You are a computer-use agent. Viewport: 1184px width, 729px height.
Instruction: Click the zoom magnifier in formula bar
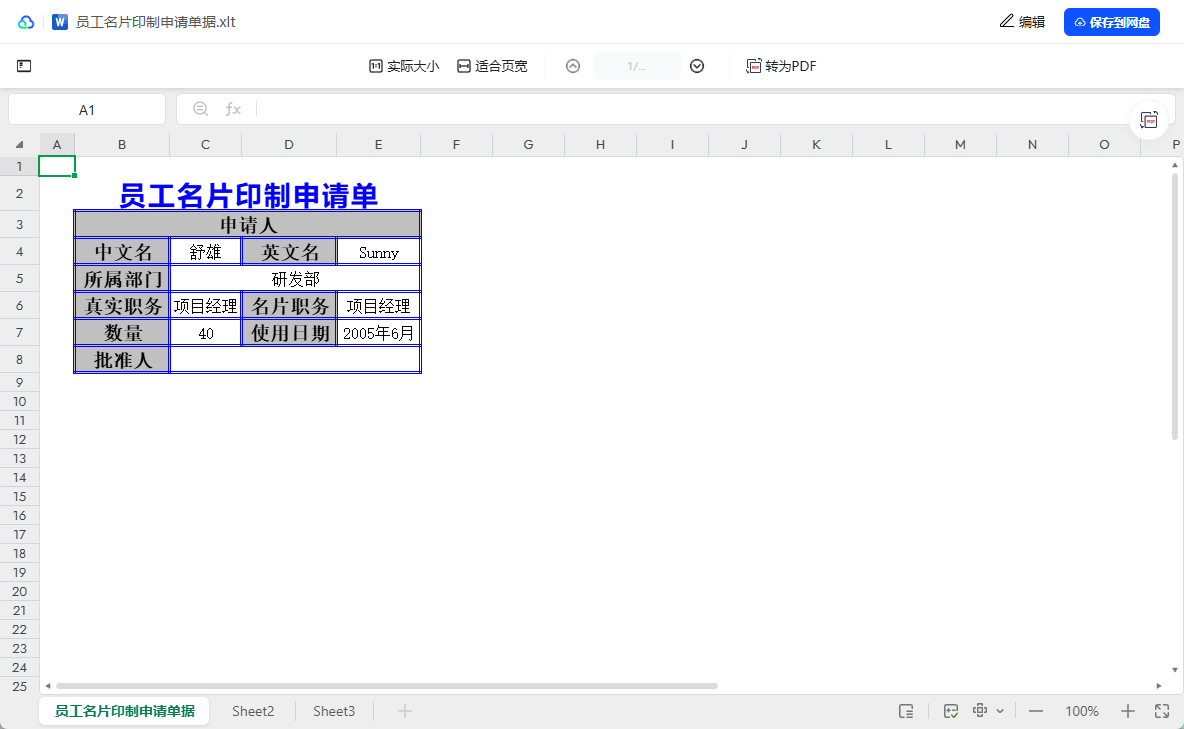click(200, 109)
